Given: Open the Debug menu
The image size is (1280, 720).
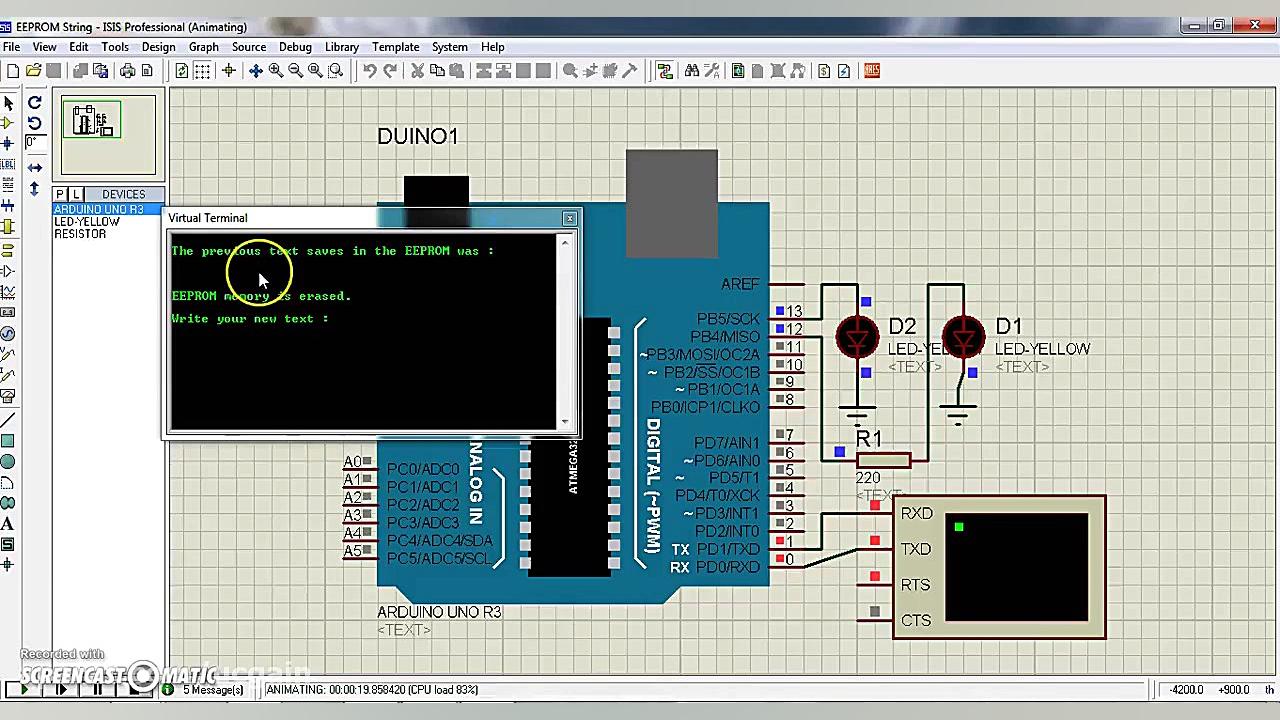Looking at the screenshot, I should pos(295,47).
